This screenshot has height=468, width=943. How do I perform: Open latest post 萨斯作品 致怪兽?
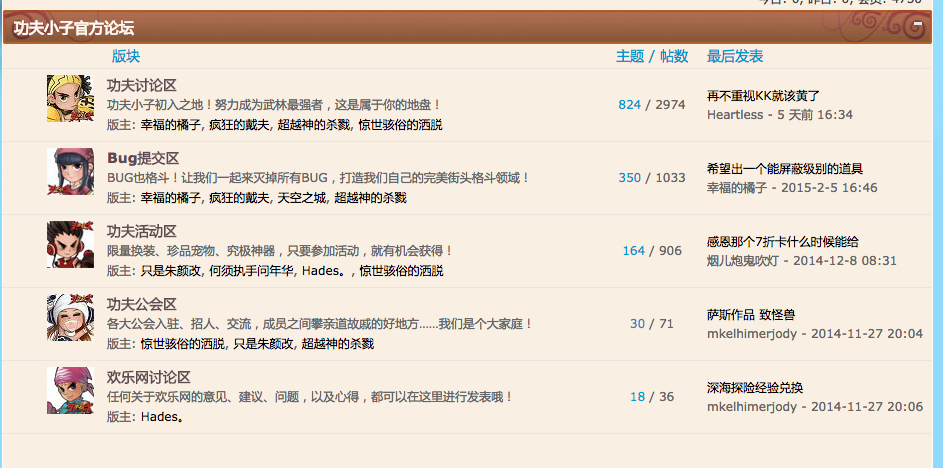(751, 315)
